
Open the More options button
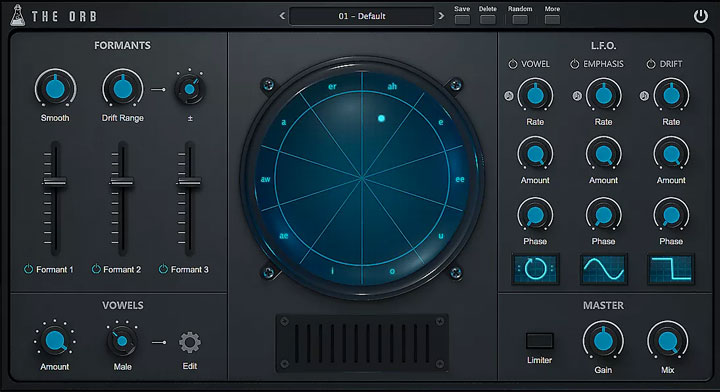[552, 19]
